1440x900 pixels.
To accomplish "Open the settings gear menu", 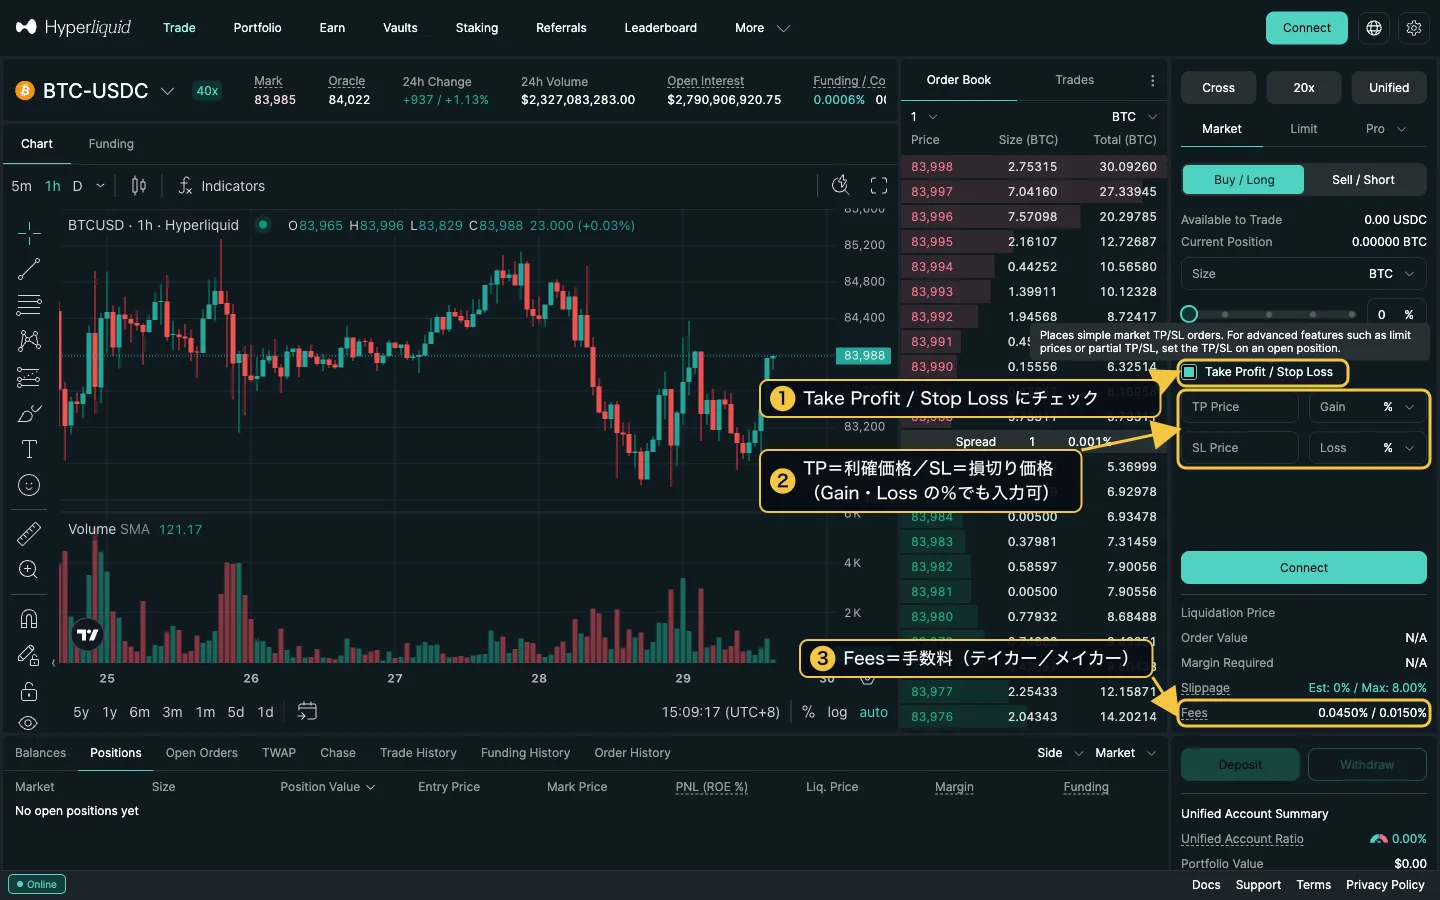I will click(x=1414, y=28).
